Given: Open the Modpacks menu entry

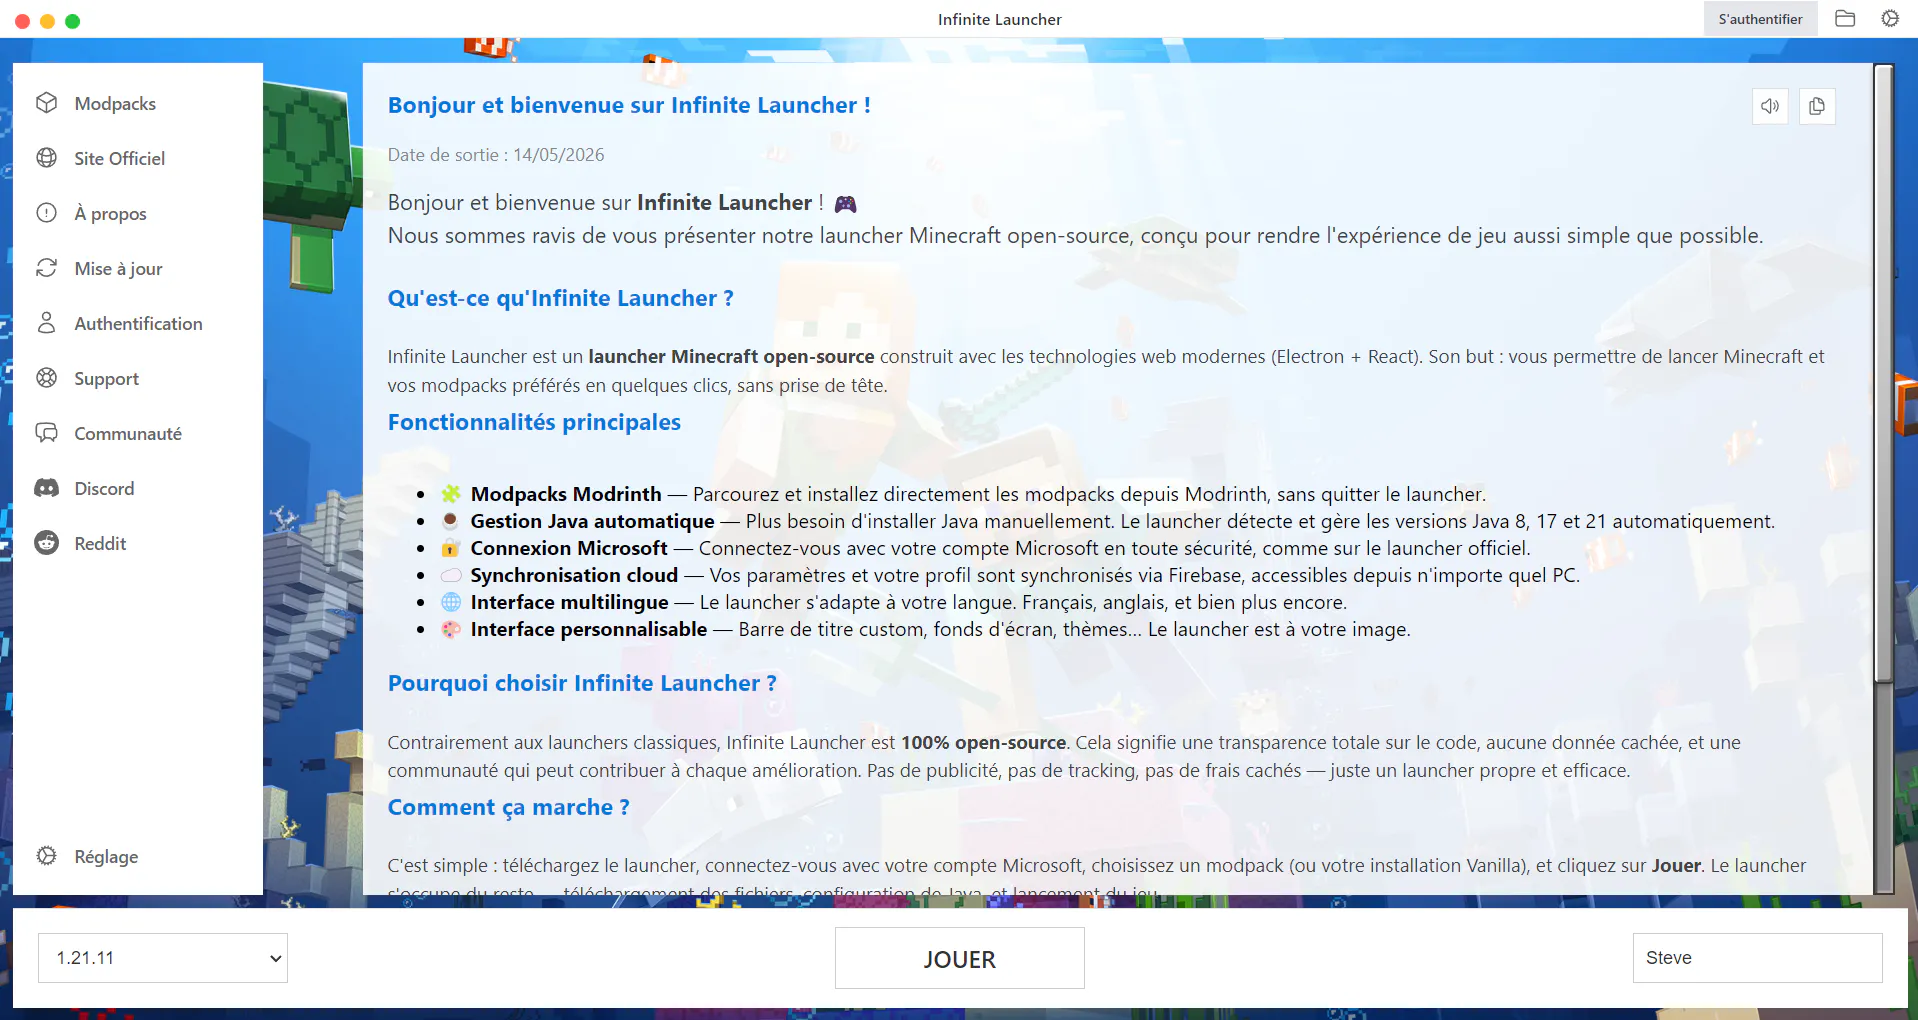Looking at the screenshot, I should pos(115,104).
